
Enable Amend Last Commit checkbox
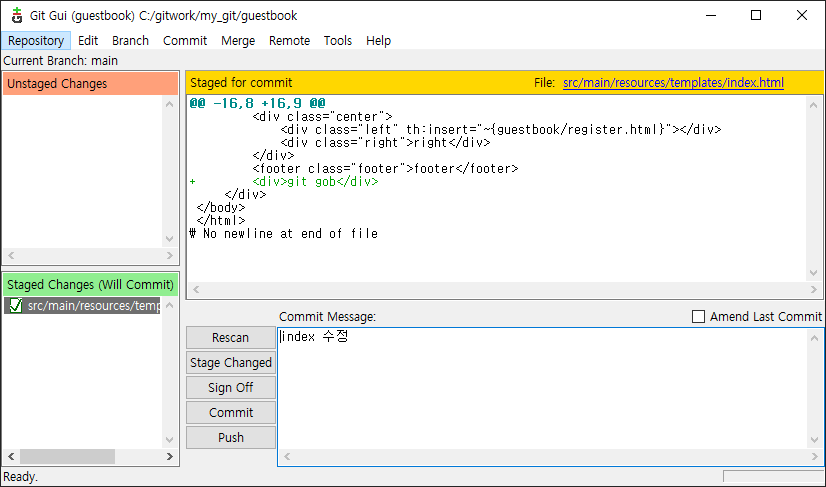[698, 317]
